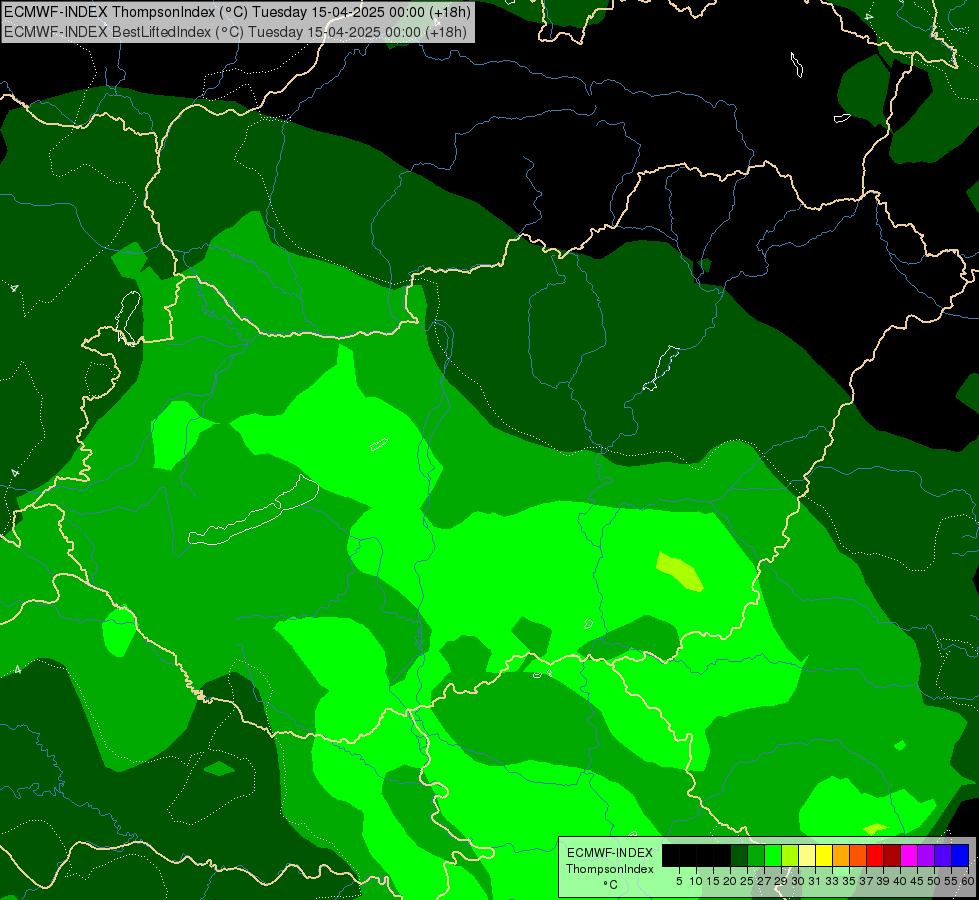The width and height of the screenshot is (979, 900).
Task: Click the legend tick label '30'
Action: tap(798, 881)
